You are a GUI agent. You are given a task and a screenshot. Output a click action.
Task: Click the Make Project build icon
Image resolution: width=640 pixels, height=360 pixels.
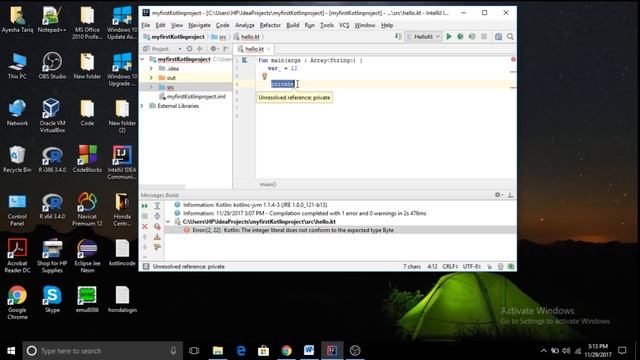pyautogui.click(x=398, y=37)
